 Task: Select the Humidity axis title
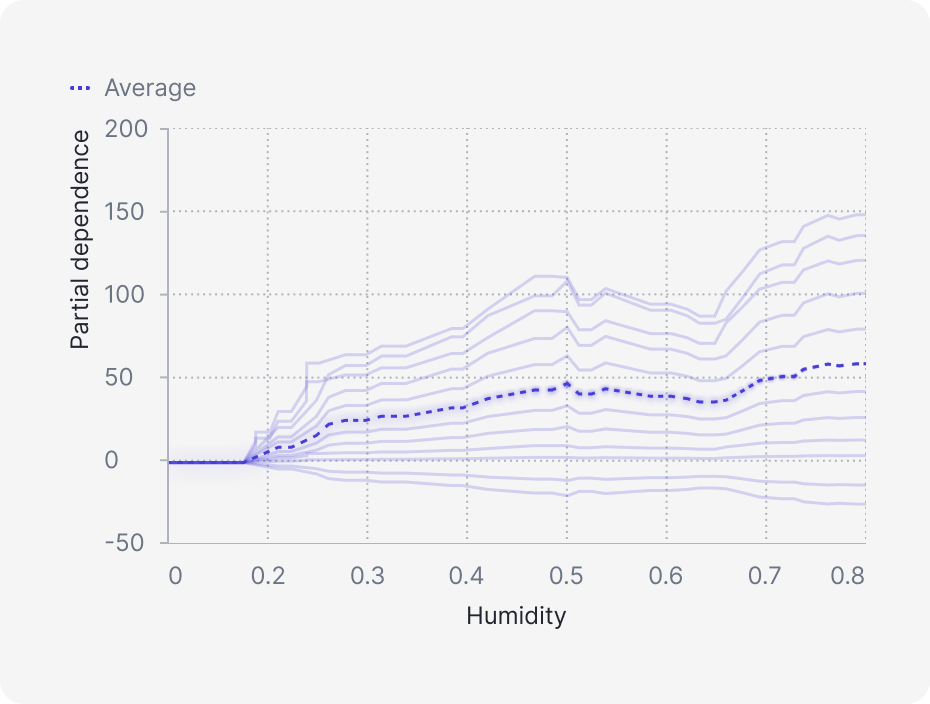[516, 615]
